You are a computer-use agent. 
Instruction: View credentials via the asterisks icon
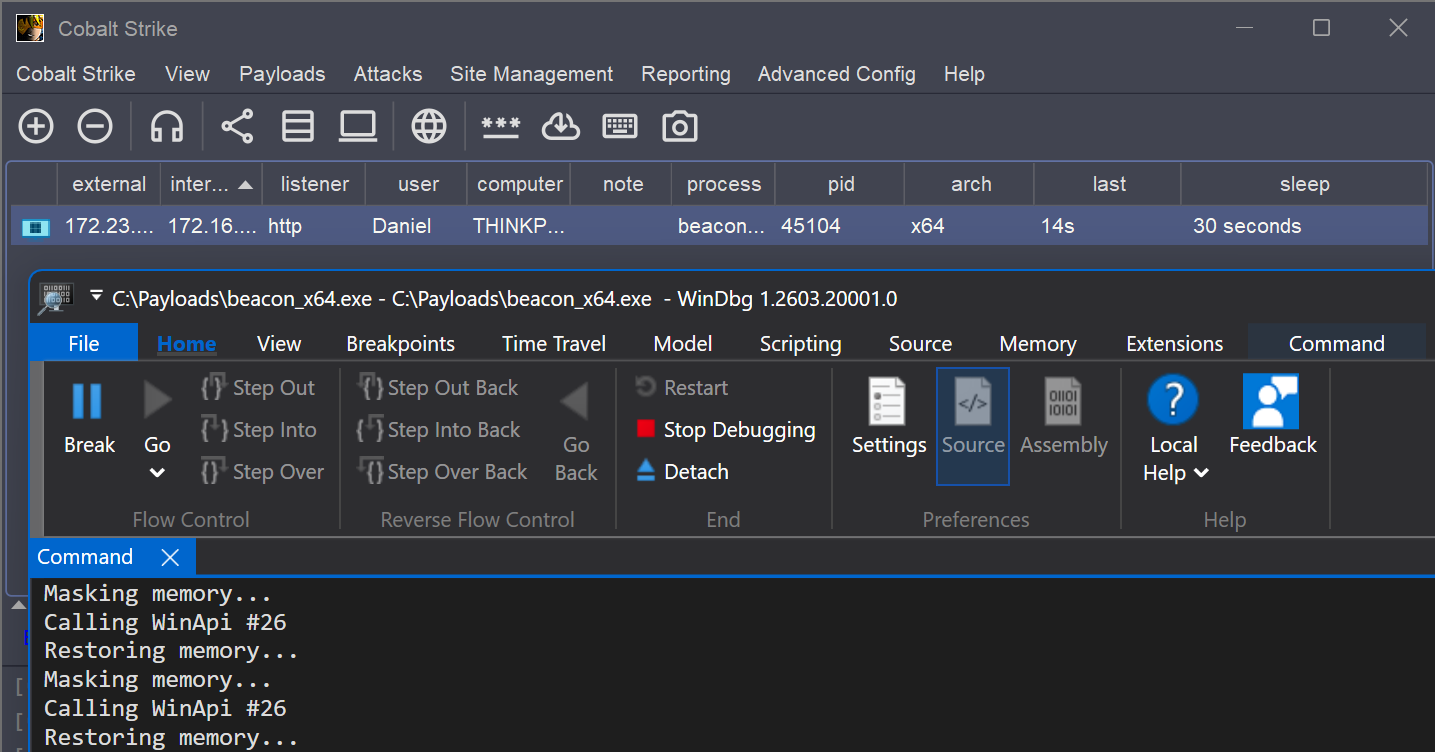pyautogui.click(x=501, y=127)
